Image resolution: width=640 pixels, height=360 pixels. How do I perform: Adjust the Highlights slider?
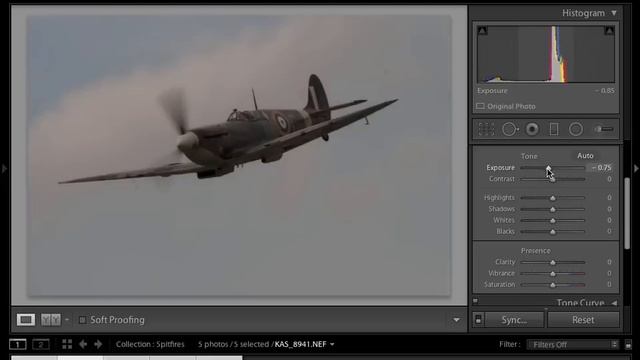tap(553, 198)
